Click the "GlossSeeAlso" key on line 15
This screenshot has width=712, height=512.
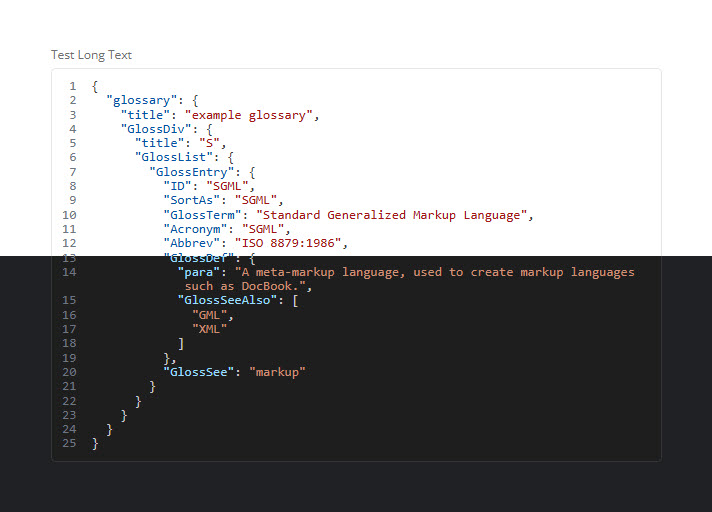click(227, 300)
